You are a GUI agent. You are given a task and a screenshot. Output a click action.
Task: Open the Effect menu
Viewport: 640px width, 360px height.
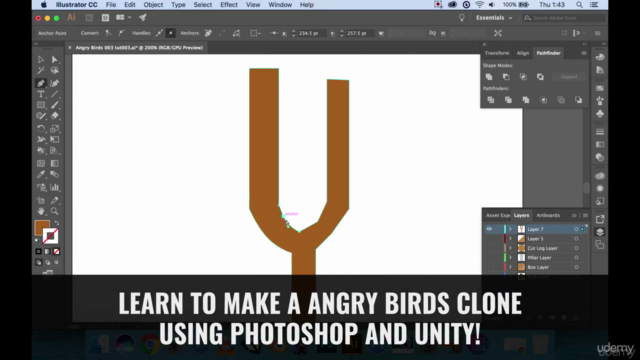click(x=229, y=5)
